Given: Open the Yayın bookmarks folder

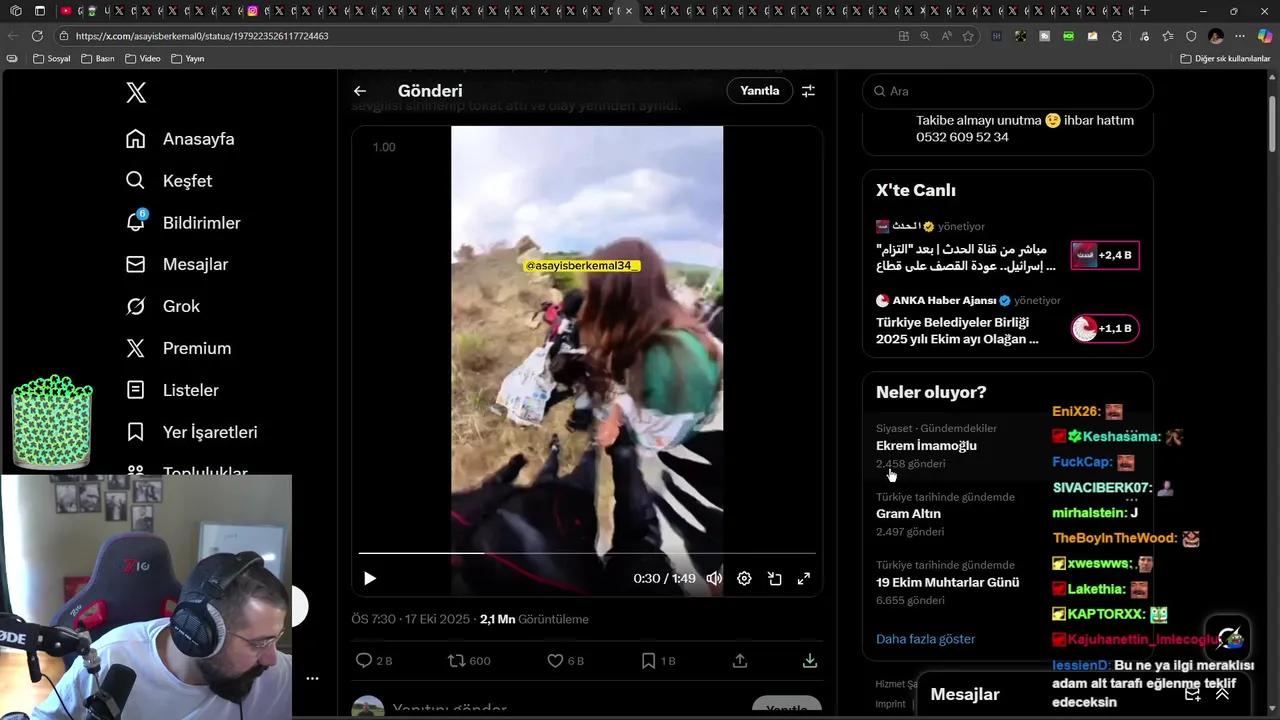Looking at the screenshot, I should click(188, 59).
